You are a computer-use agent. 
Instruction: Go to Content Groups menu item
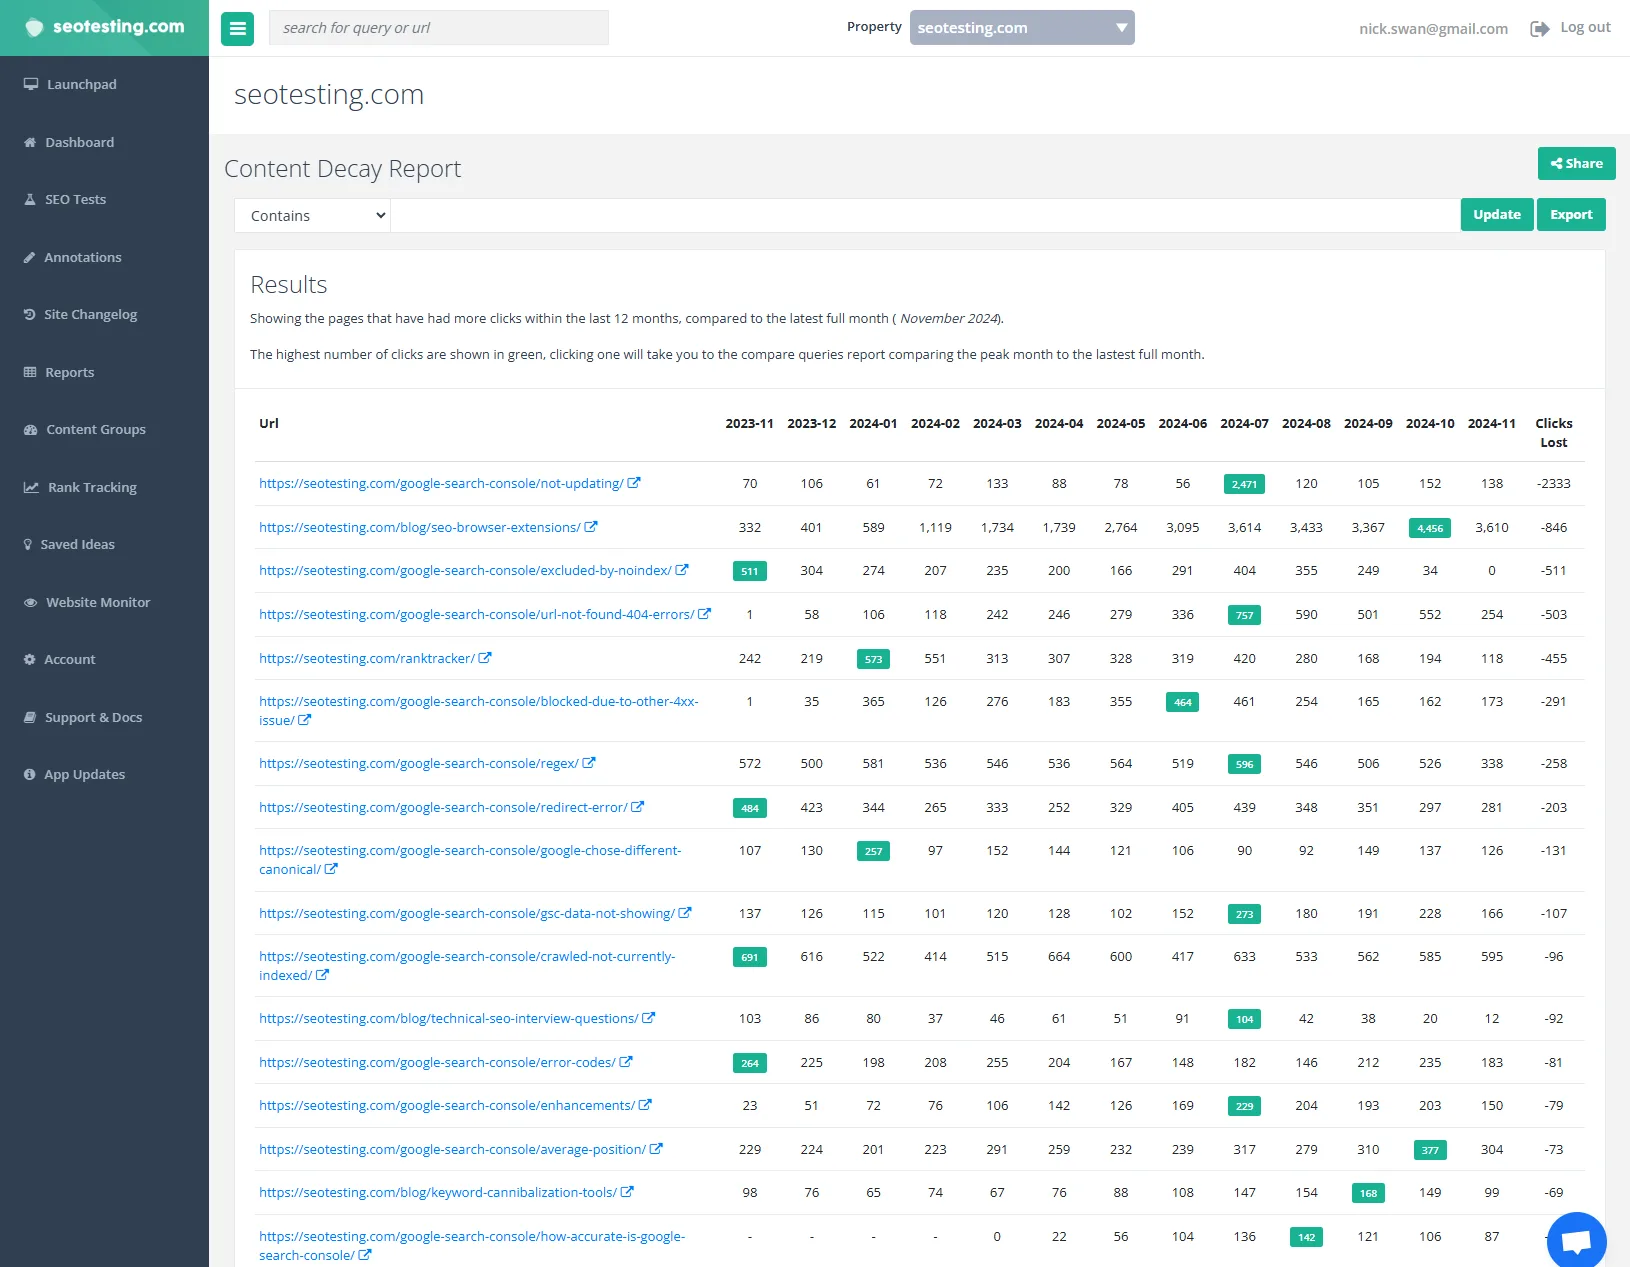coord(95,430)
